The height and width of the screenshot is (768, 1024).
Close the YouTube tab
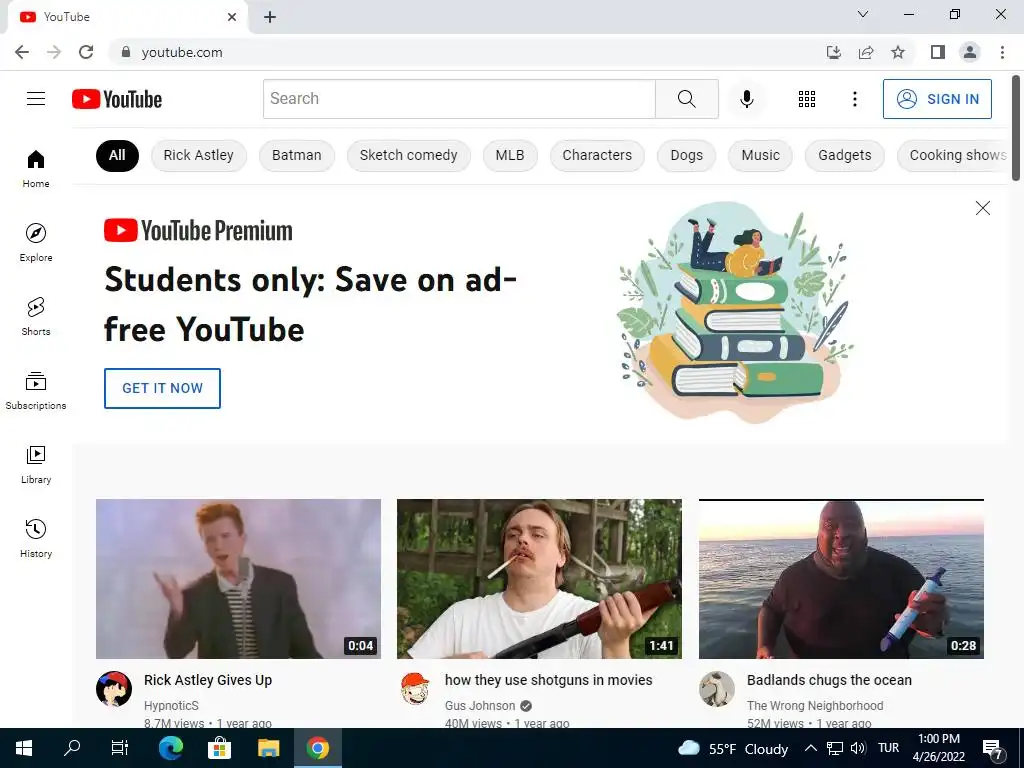pos(232,17)
